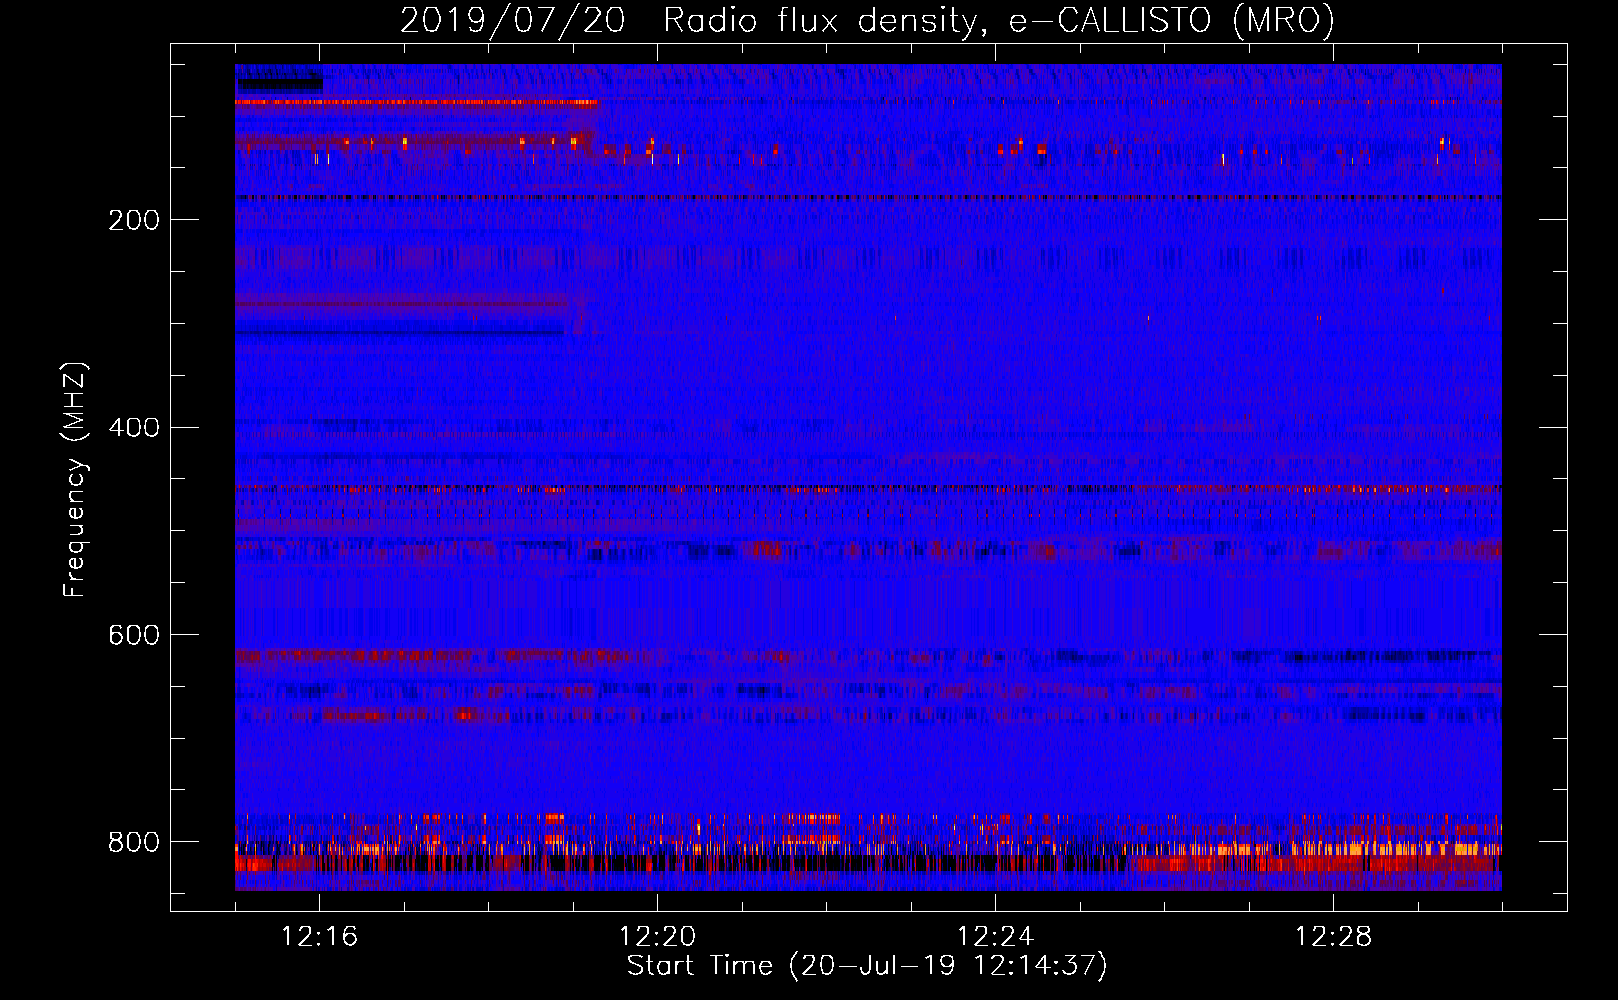
Task: Click the 400 MHz frequency tick label
Action: pos(134,428)
